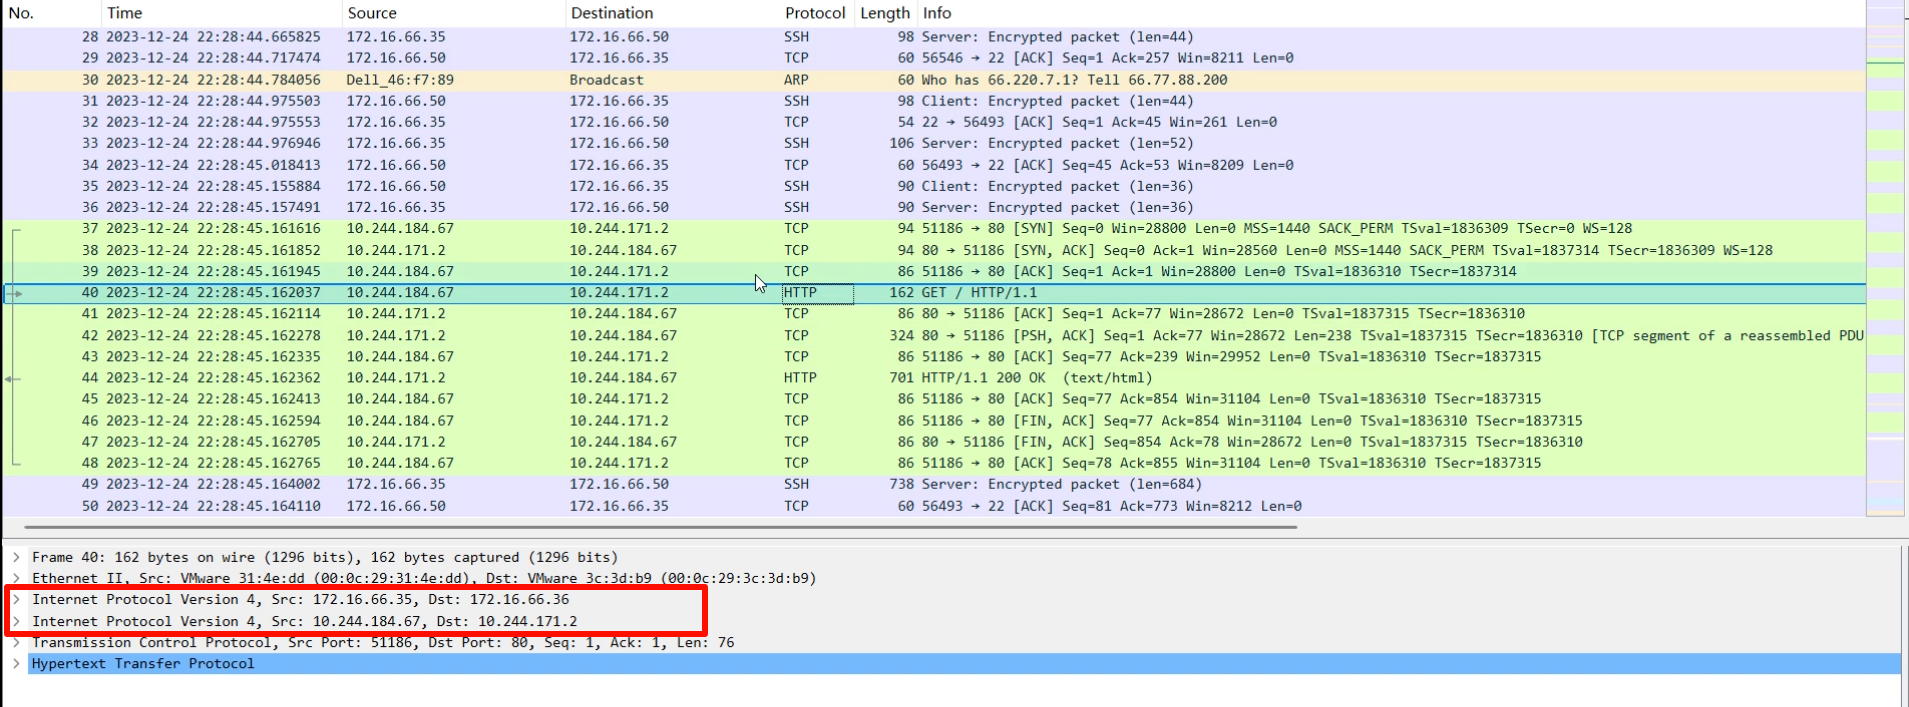Sort by the Protocol column header
1909x707 pixels.
[814, 13]
